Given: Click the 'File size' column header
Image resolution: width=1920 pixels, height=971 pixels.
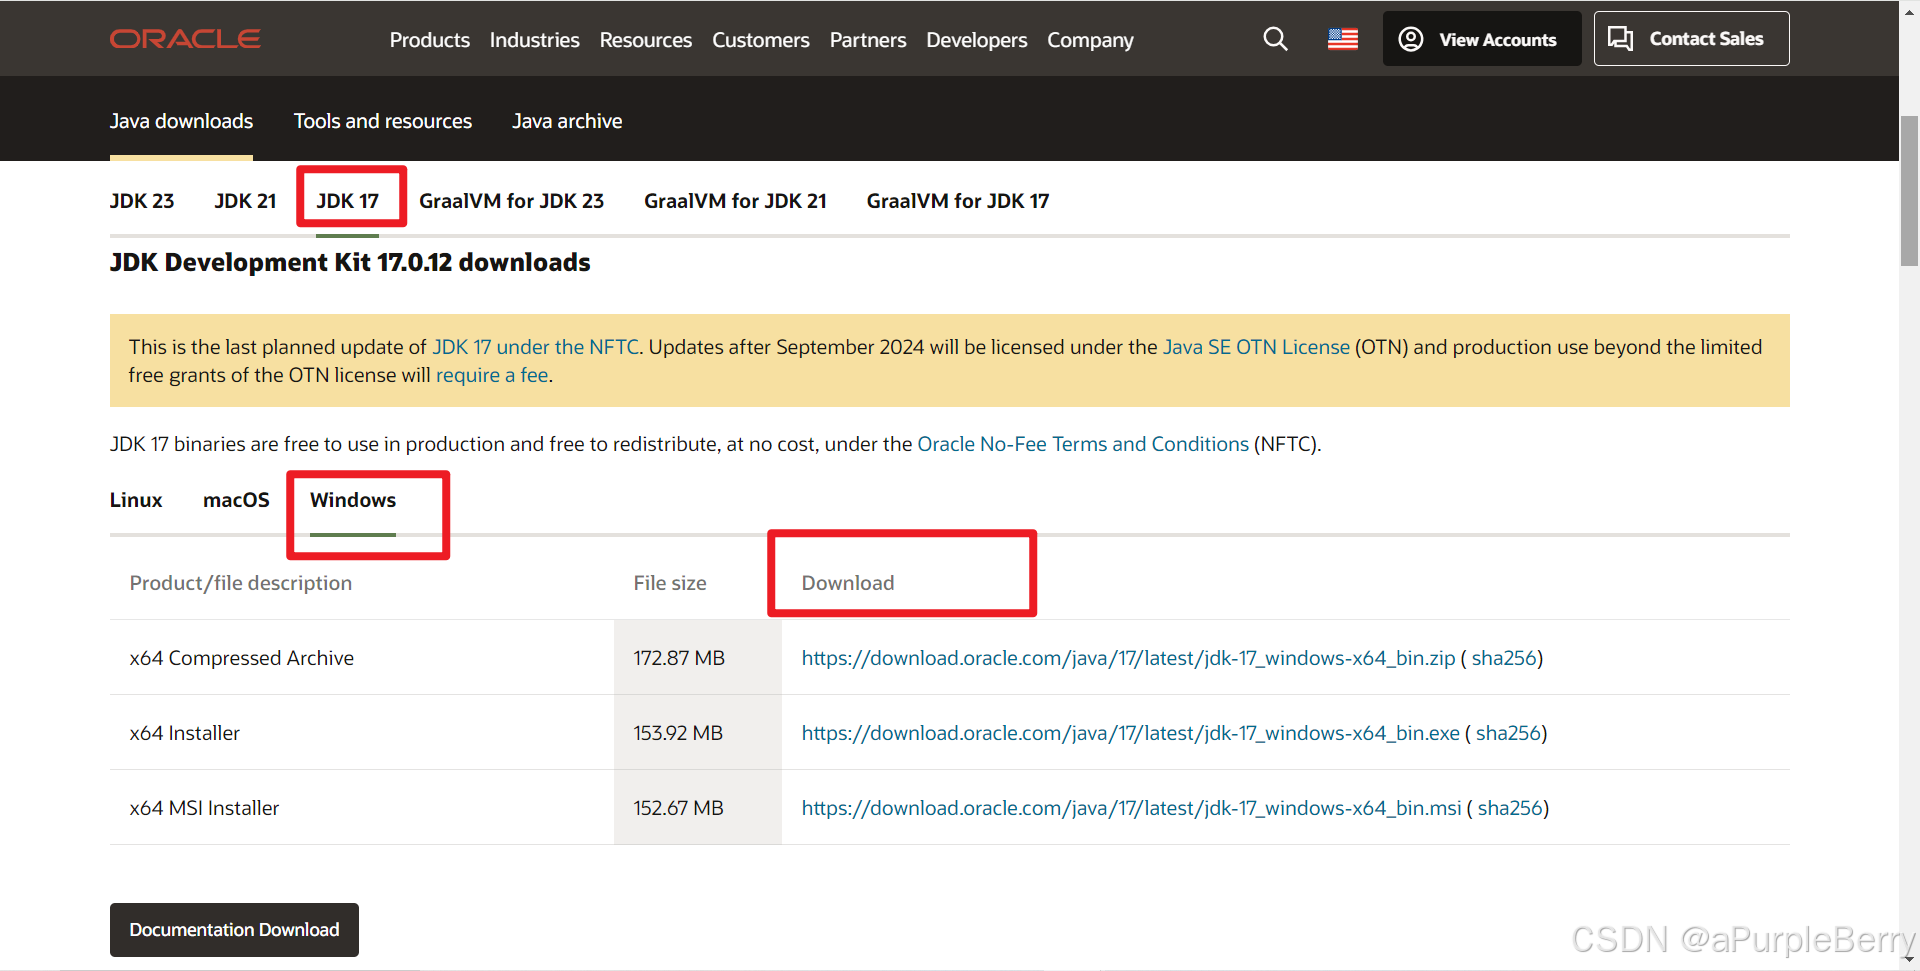Looking at the screenshot, I should tap(670, 583).
